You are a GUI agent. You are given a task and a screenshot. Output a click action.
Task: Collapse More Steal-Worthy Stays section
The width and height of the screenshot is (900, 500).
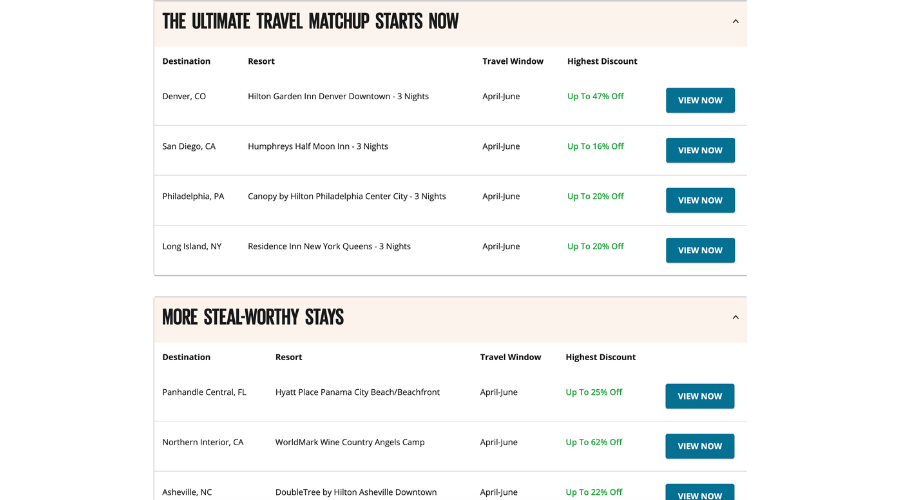(x=735, y=317)
